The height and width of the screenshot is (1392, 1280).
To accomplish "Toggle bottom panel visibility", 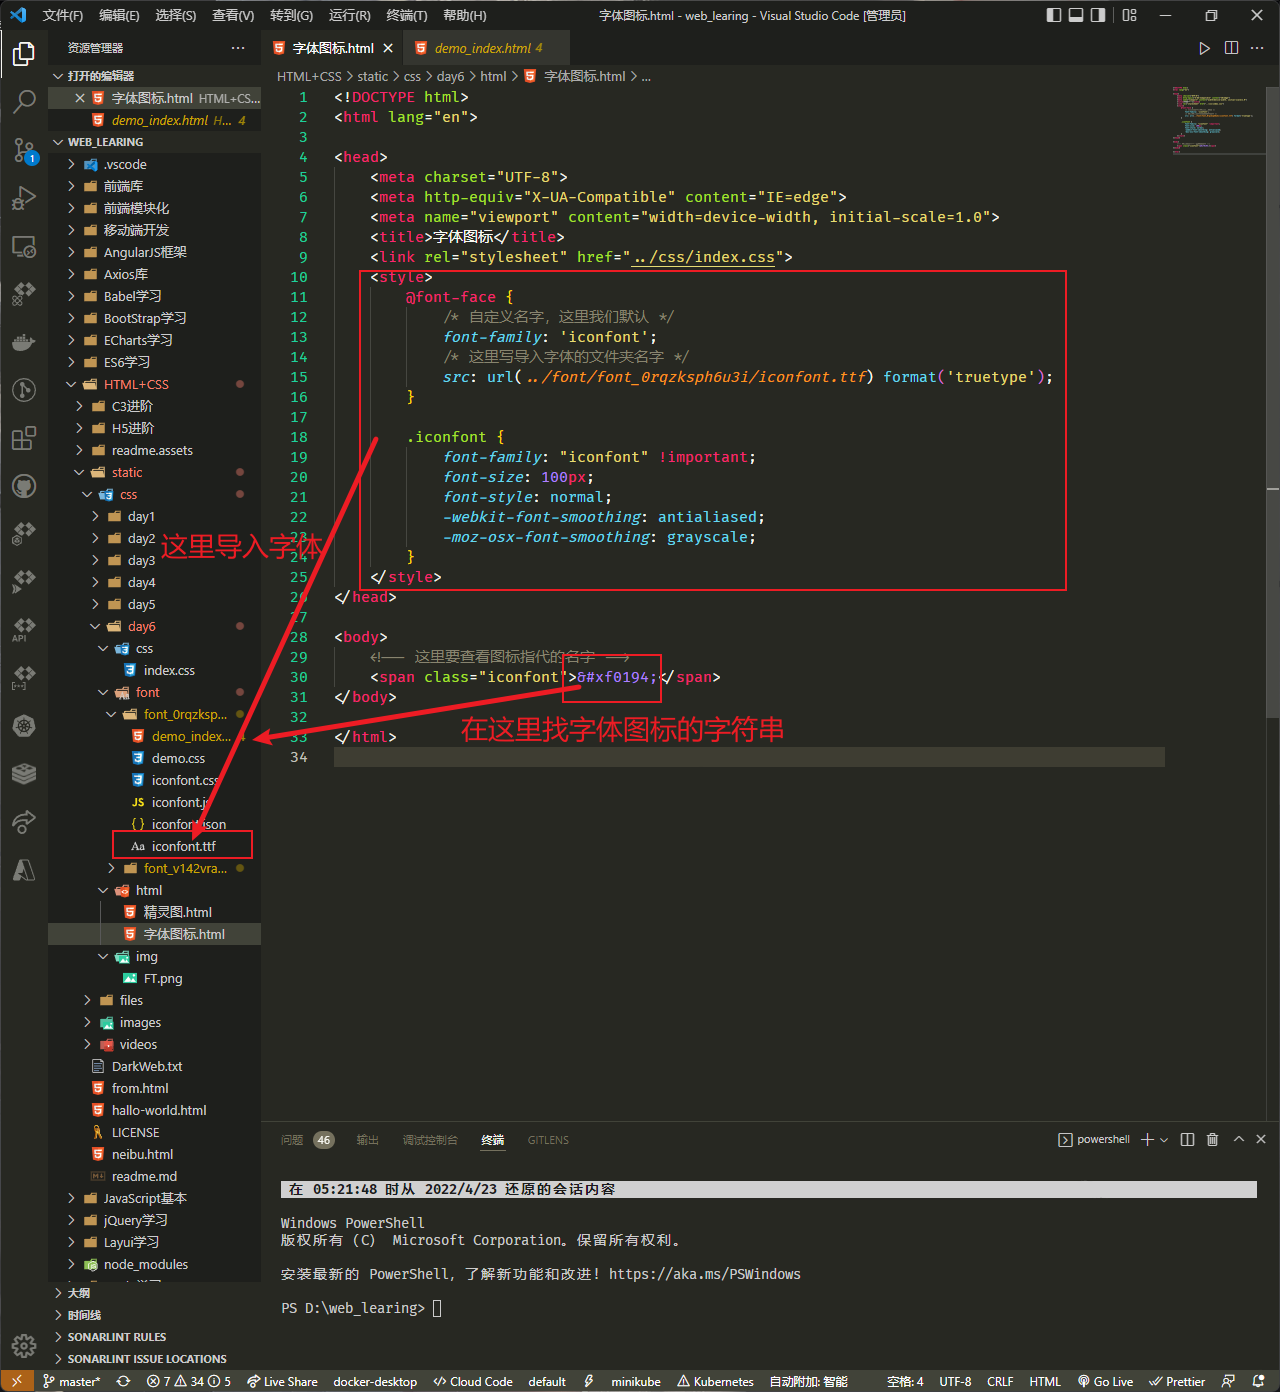I will [x=1076, y=15].
